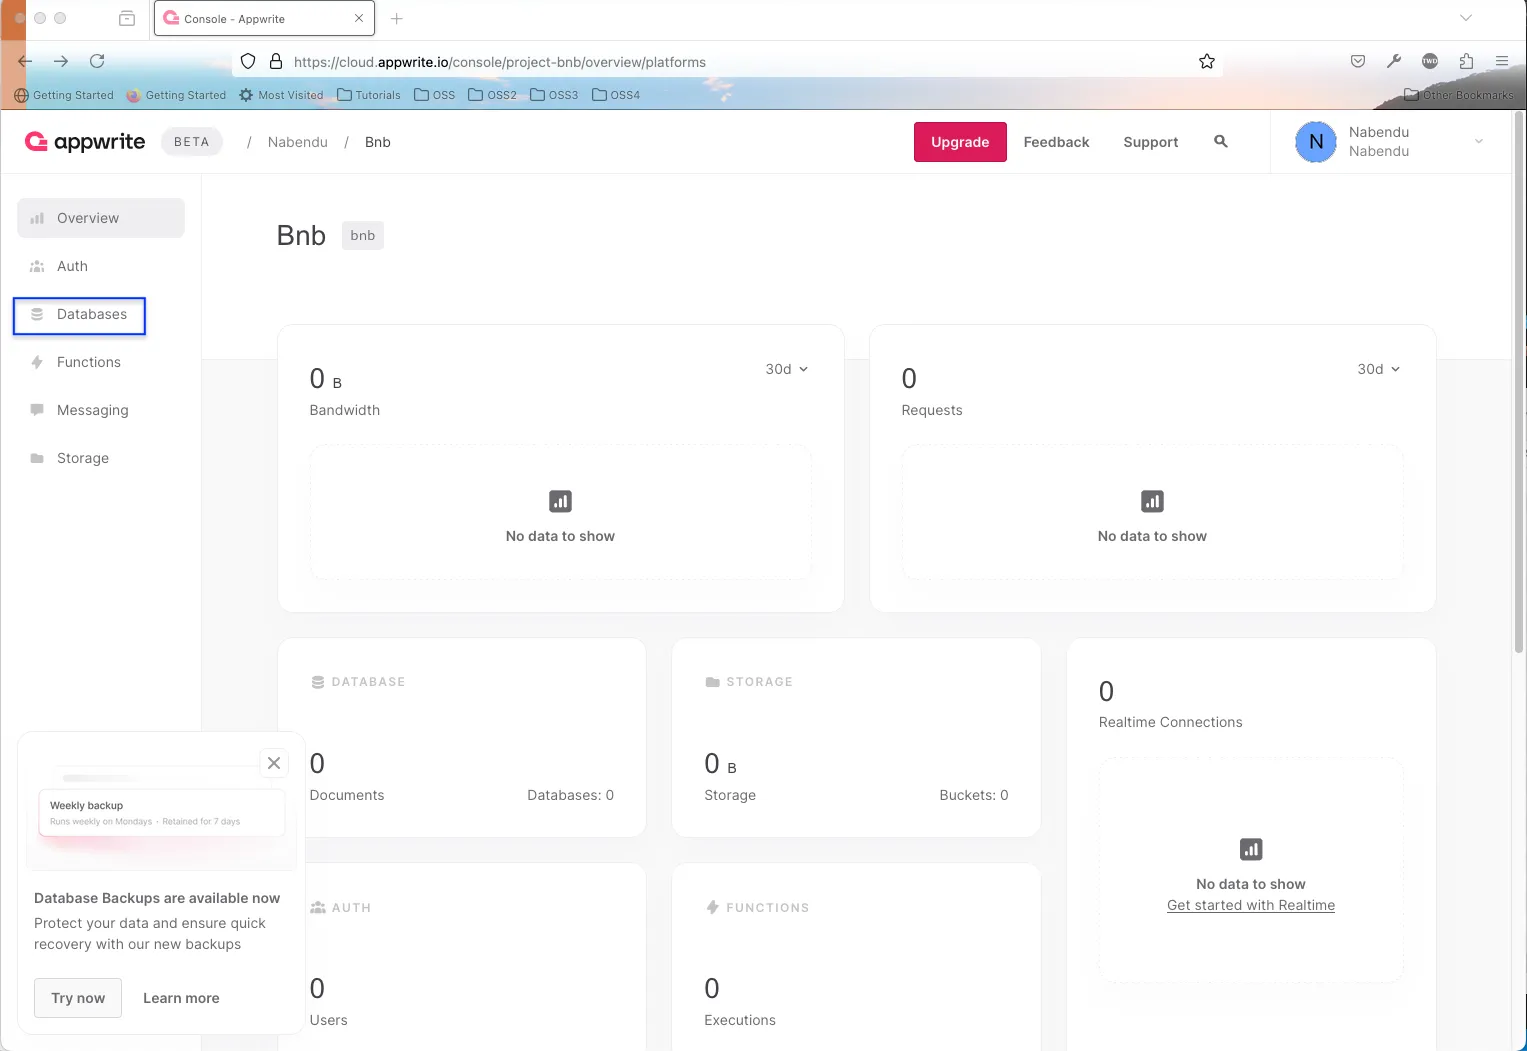Follow Get started with Realtime link
Viewport: 1527px width, 1051px height.
1251,905
